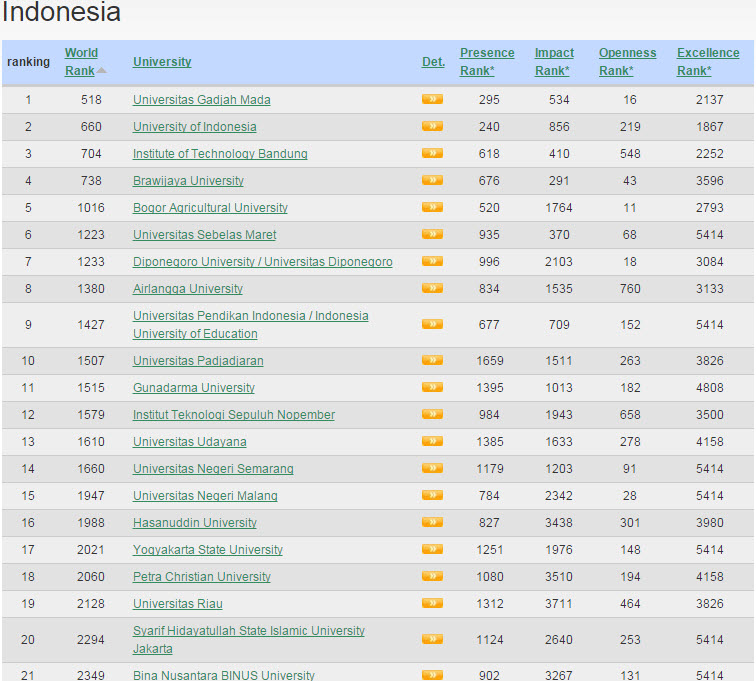The height and width of the screenshot is (681, 756).
Task: Open Syarif Hidayatullah State Islamic University link
Action: (x=249, y=640)
